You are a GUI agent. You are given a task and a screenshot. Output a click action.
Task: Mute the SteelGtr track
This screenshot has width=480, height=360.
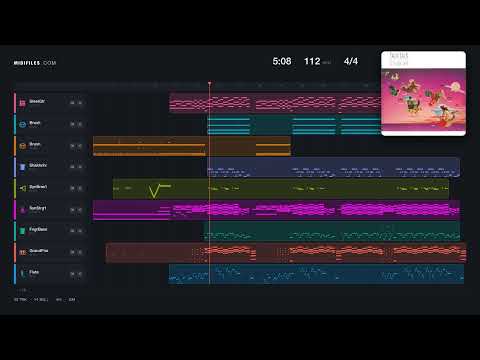coord(72,103)
